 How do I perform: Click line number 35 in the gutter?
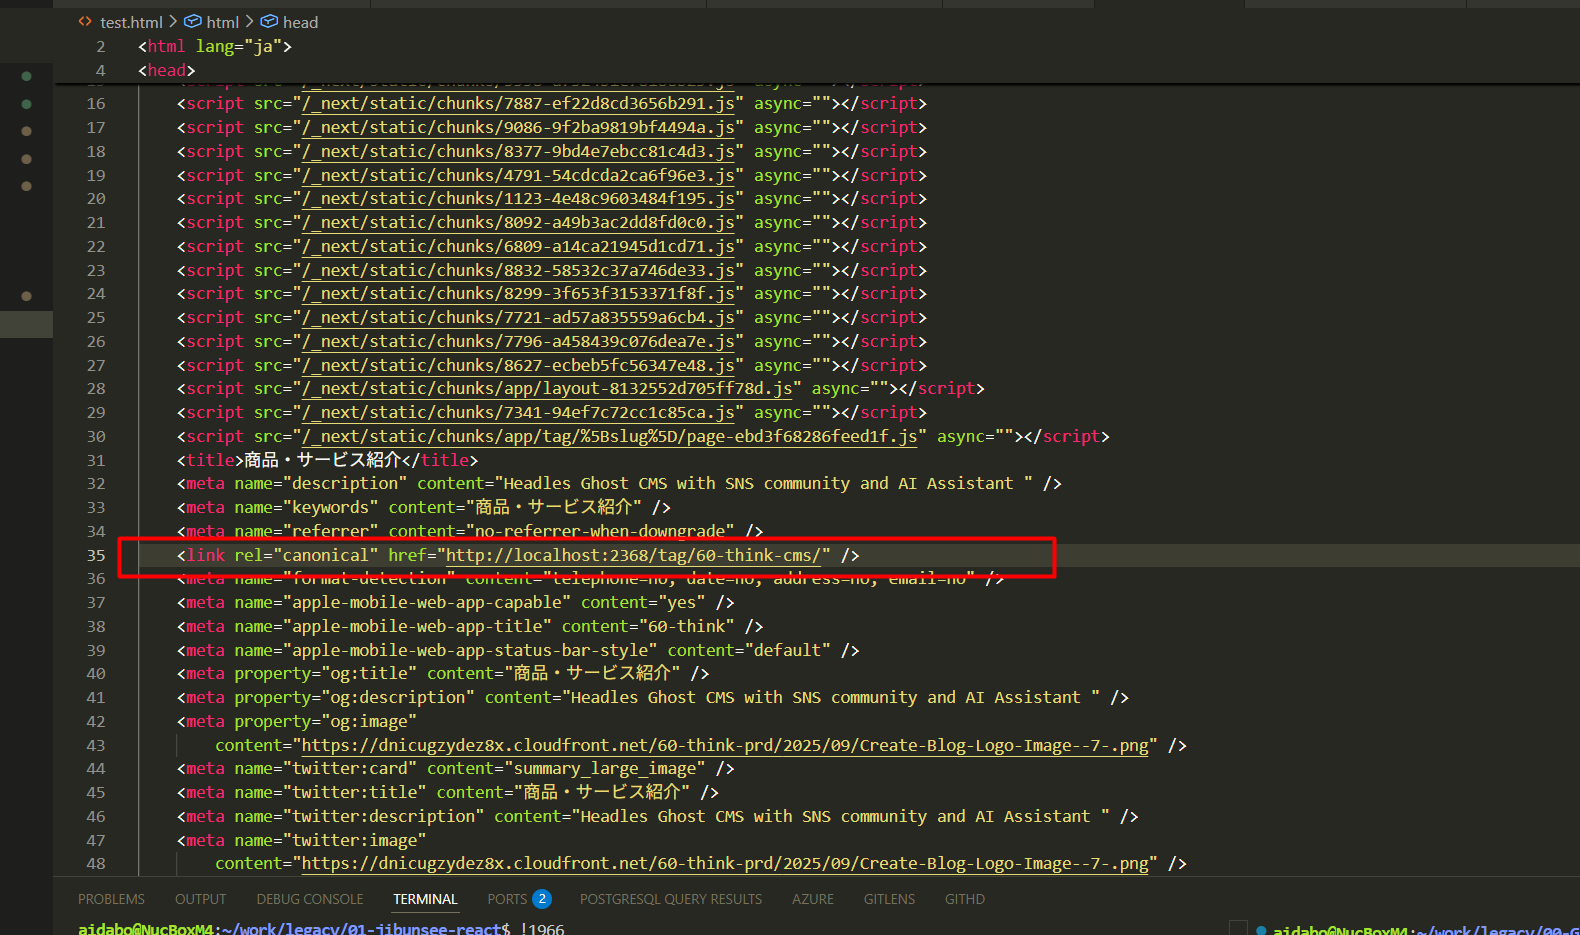point(96,555)
